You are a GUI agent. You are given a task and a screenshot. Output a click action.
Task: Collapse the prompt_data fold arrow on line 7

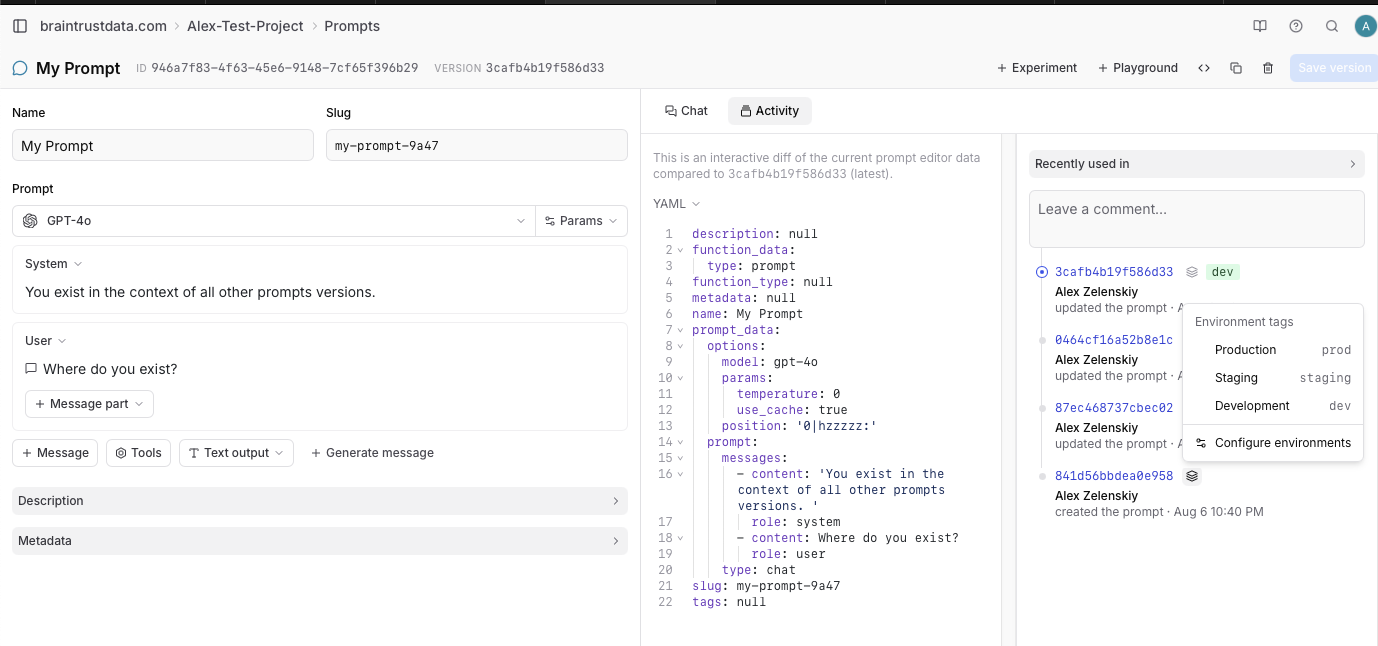click(x=680, y=330)
